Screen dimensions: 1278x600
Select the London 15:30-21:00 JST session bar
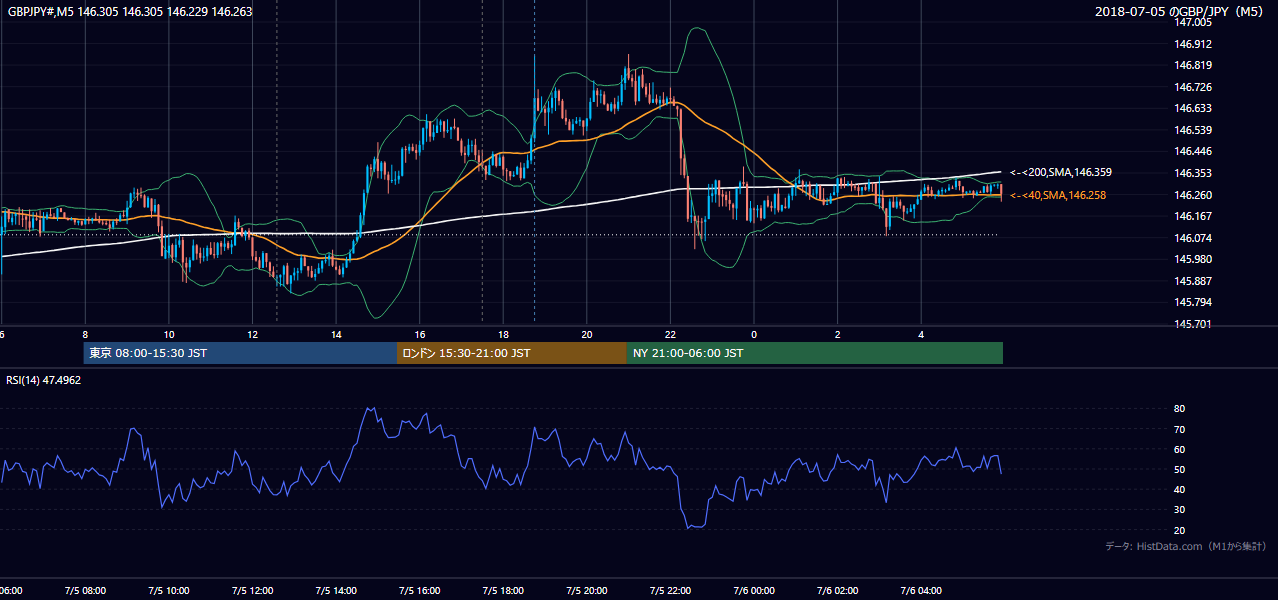[511, 353]
